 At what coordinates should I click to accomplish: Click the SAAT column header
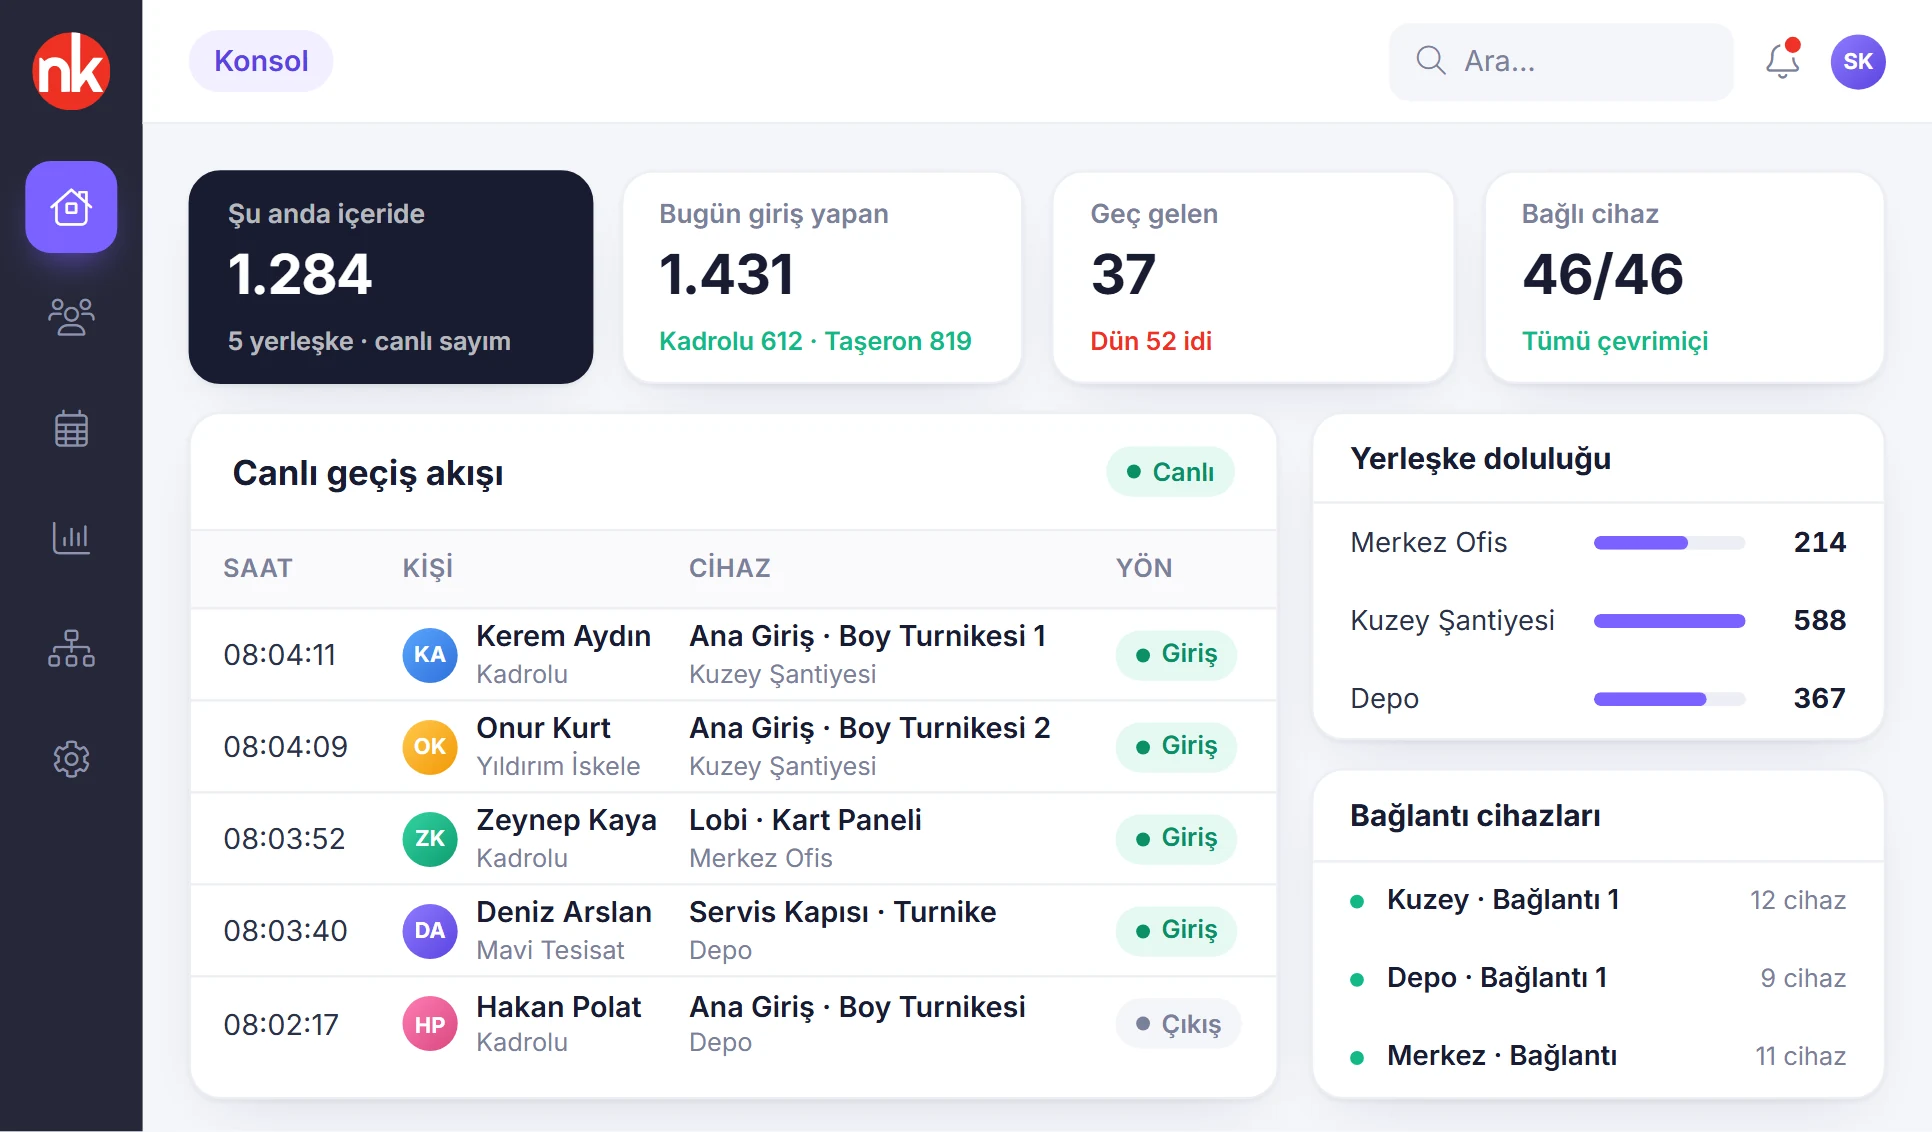click(x=258, y=568)
